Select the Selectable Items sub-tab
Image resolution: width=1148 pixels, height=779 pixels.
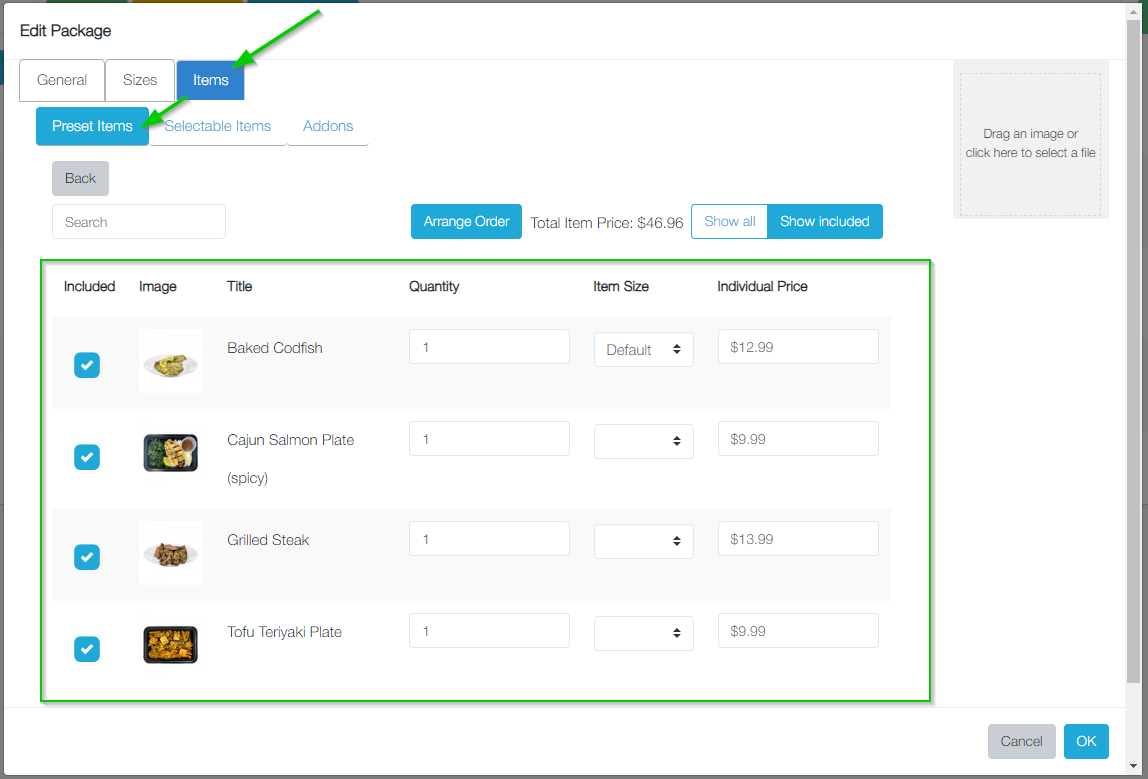coord(218,126)
